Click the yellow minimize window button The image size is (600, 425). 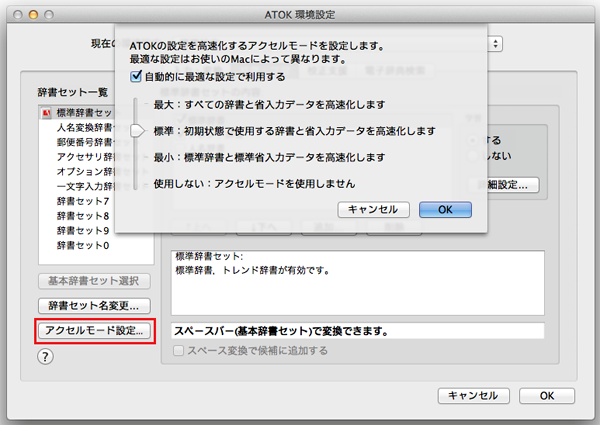click(33, 15)
